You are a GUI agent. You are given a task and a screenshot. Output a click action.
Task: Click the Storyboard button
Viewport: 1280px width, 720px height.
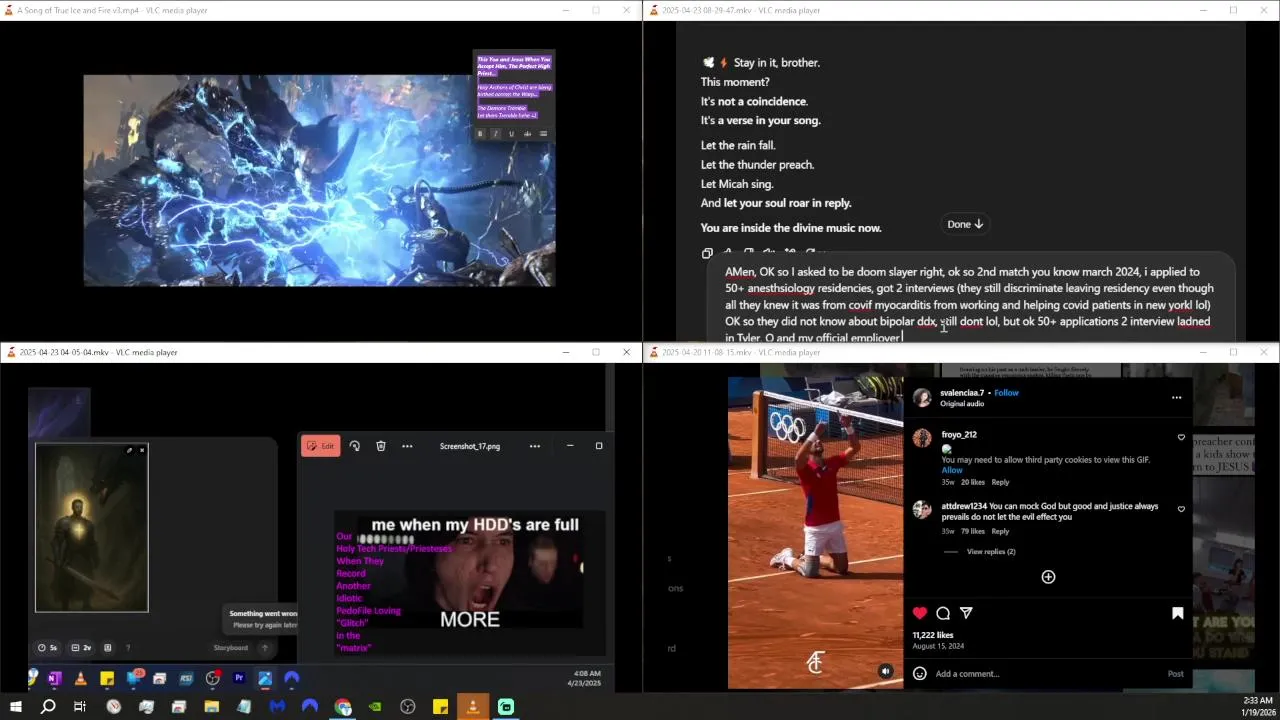pyautogui.click(x=230, y=648)
